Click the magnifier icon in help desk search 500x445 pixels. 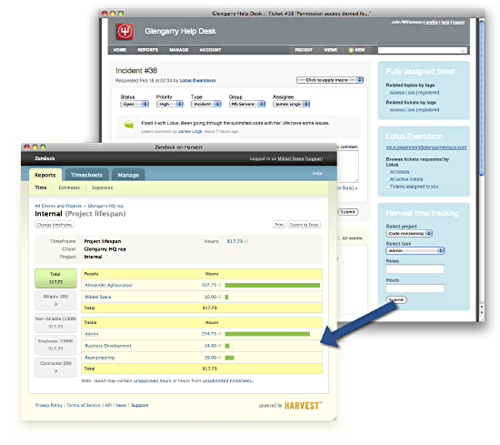(x=462, y=50)
